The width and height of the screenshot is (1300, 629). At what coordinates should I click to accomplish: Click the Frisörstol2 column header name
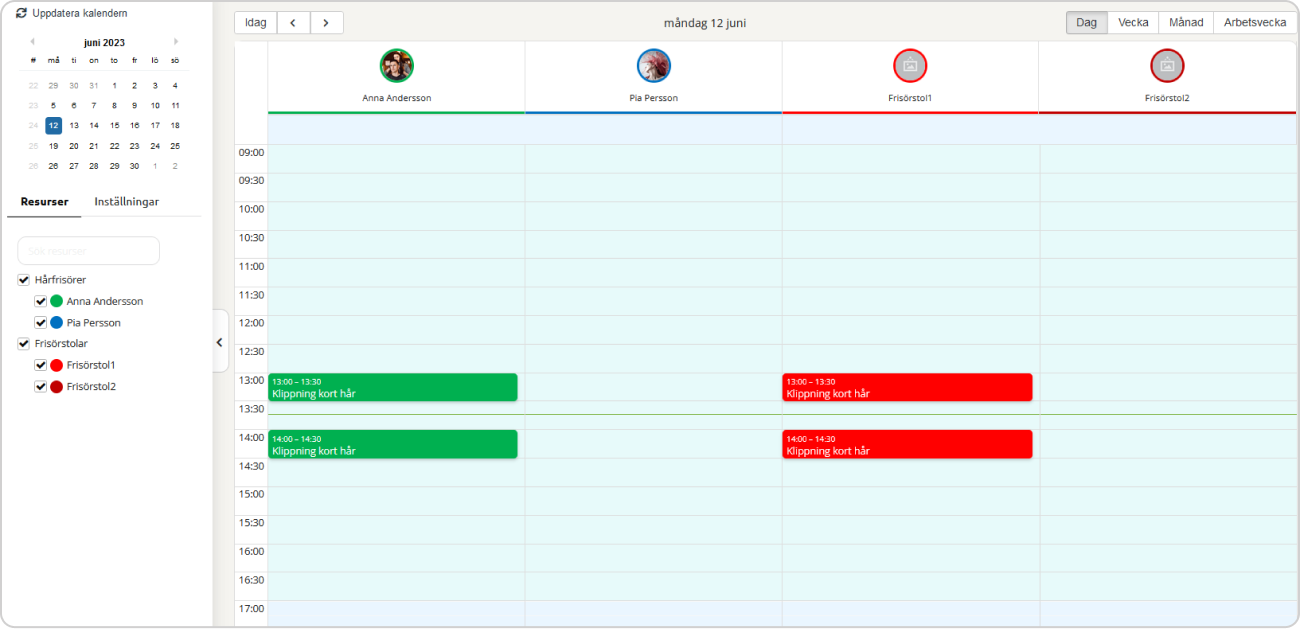coord(1167,98)
